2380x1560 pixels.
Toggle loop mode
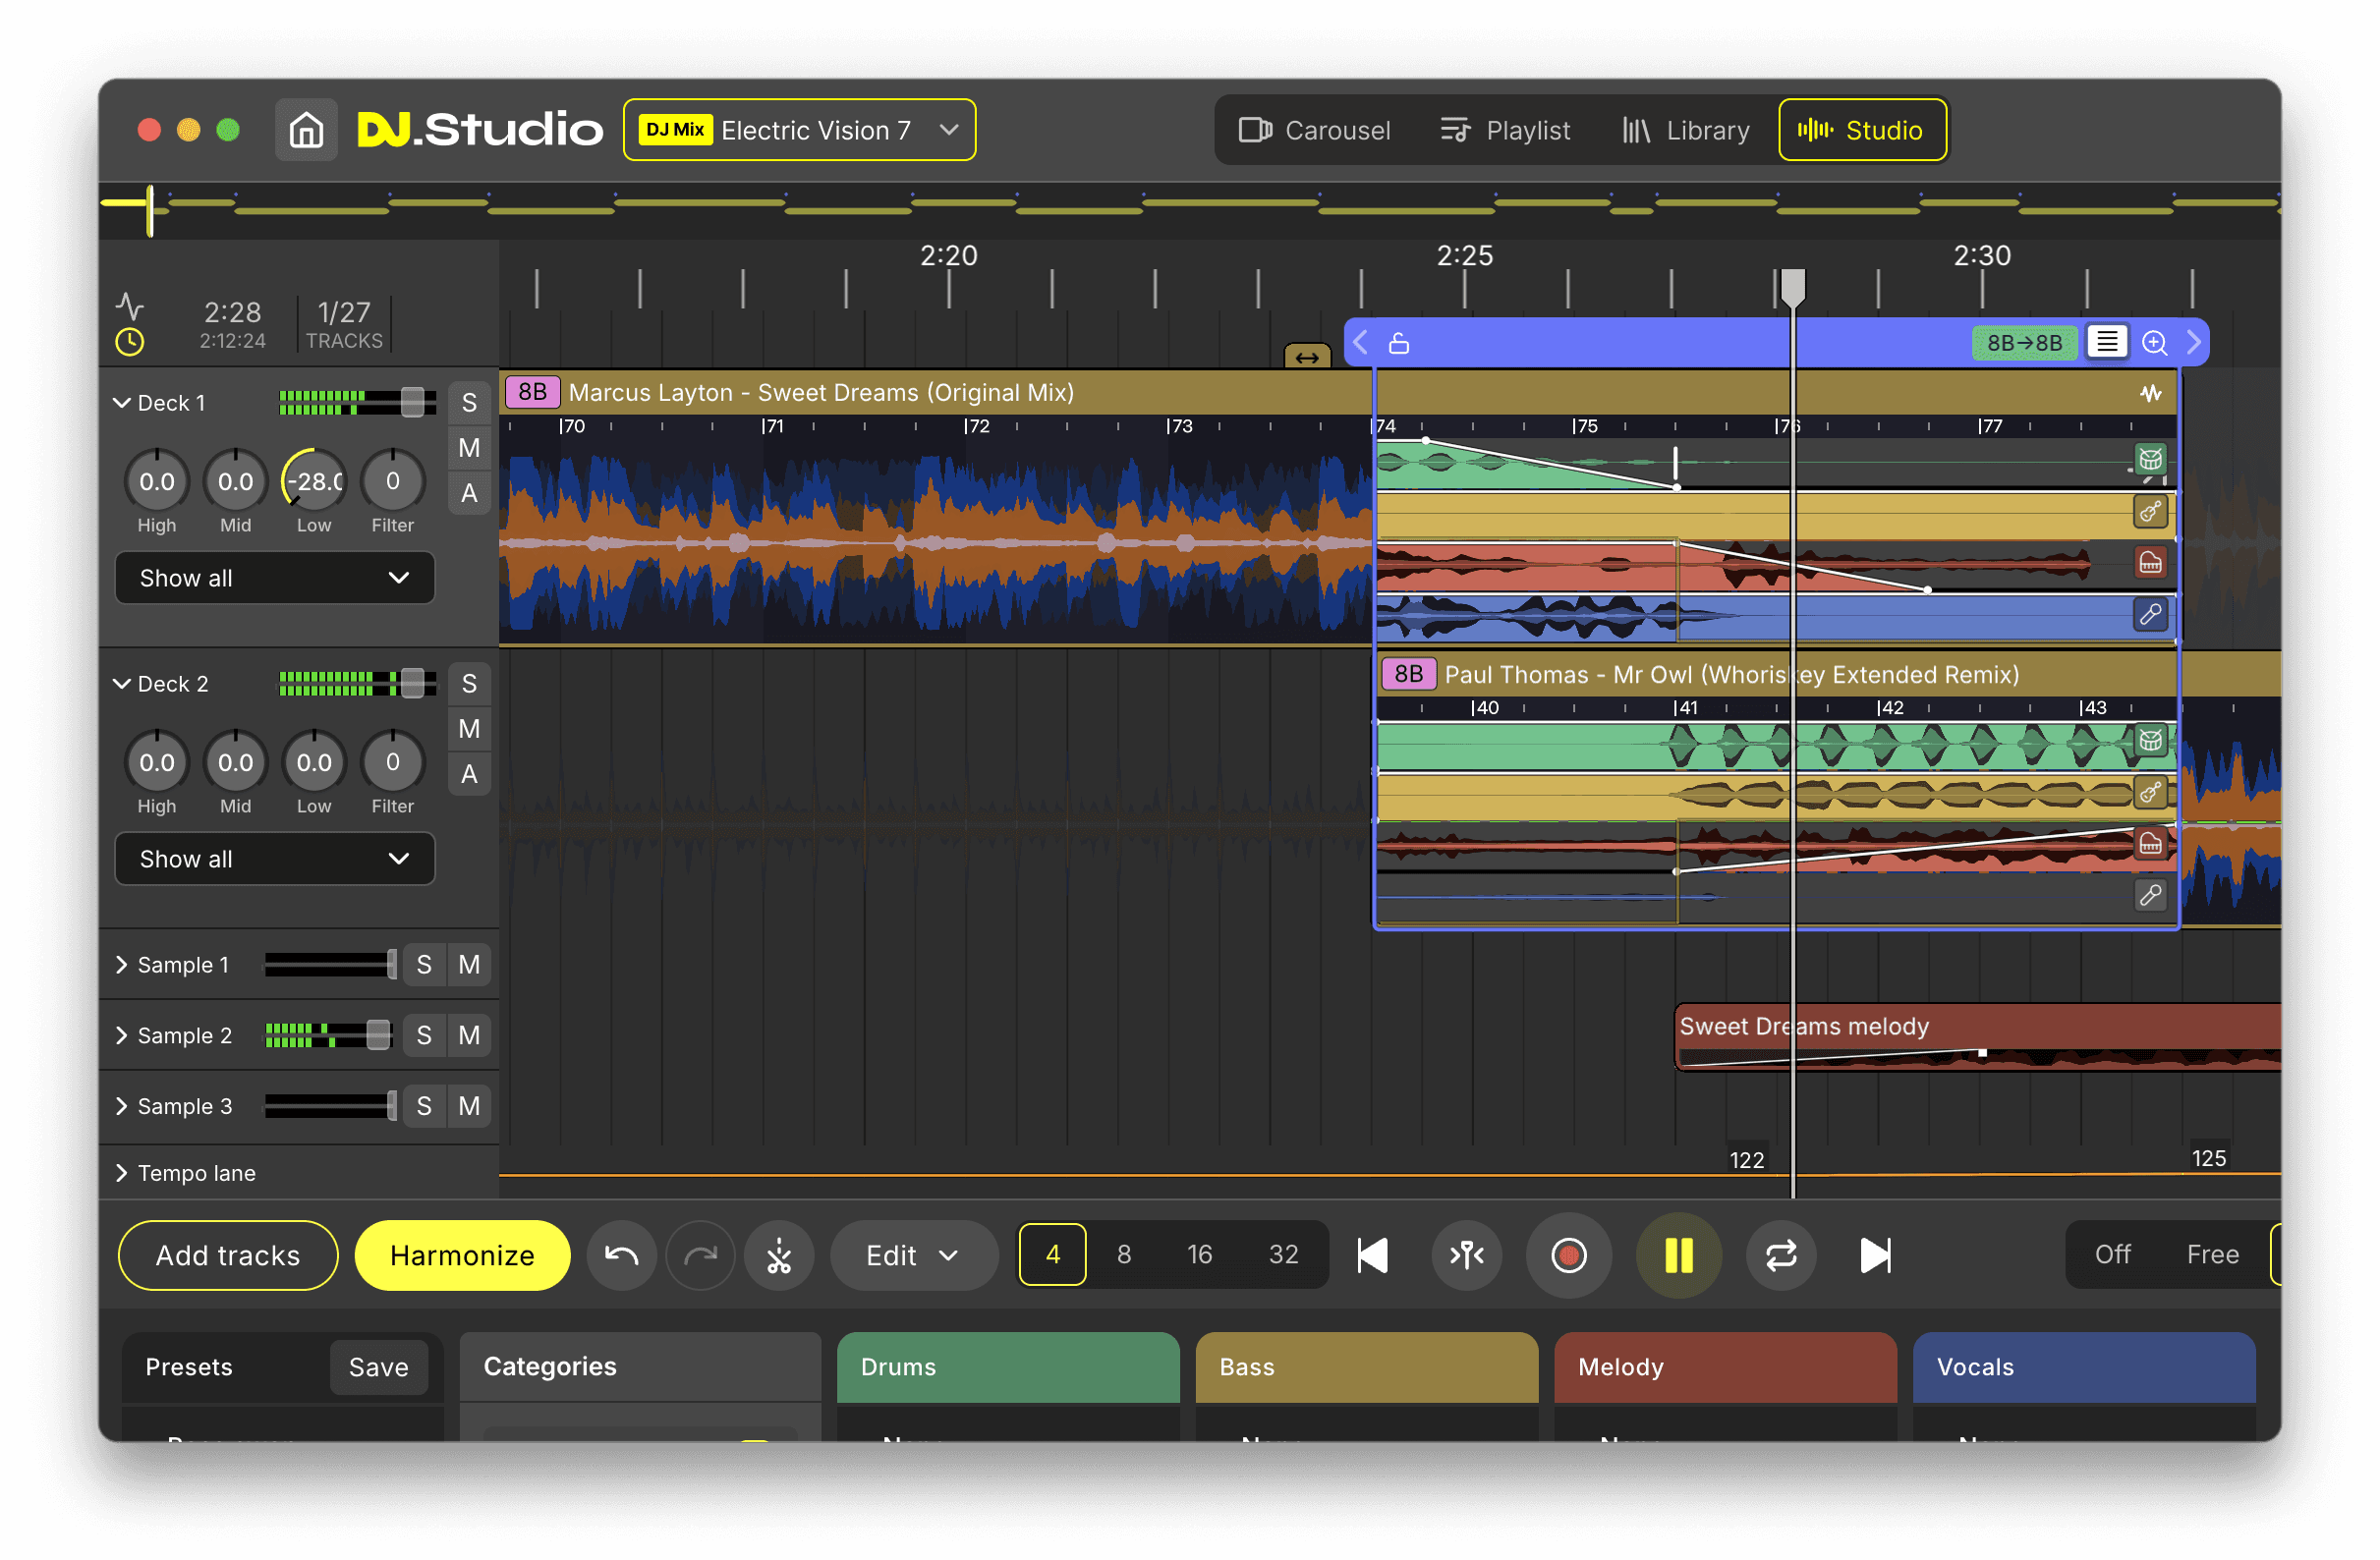click(1781, 1255)
